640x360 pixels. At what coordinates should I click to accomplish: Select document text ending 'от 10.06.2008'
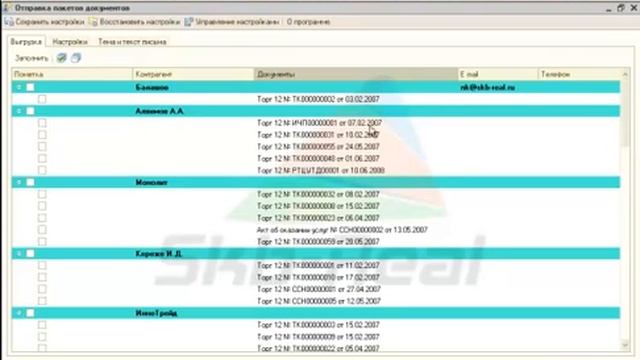321,170
